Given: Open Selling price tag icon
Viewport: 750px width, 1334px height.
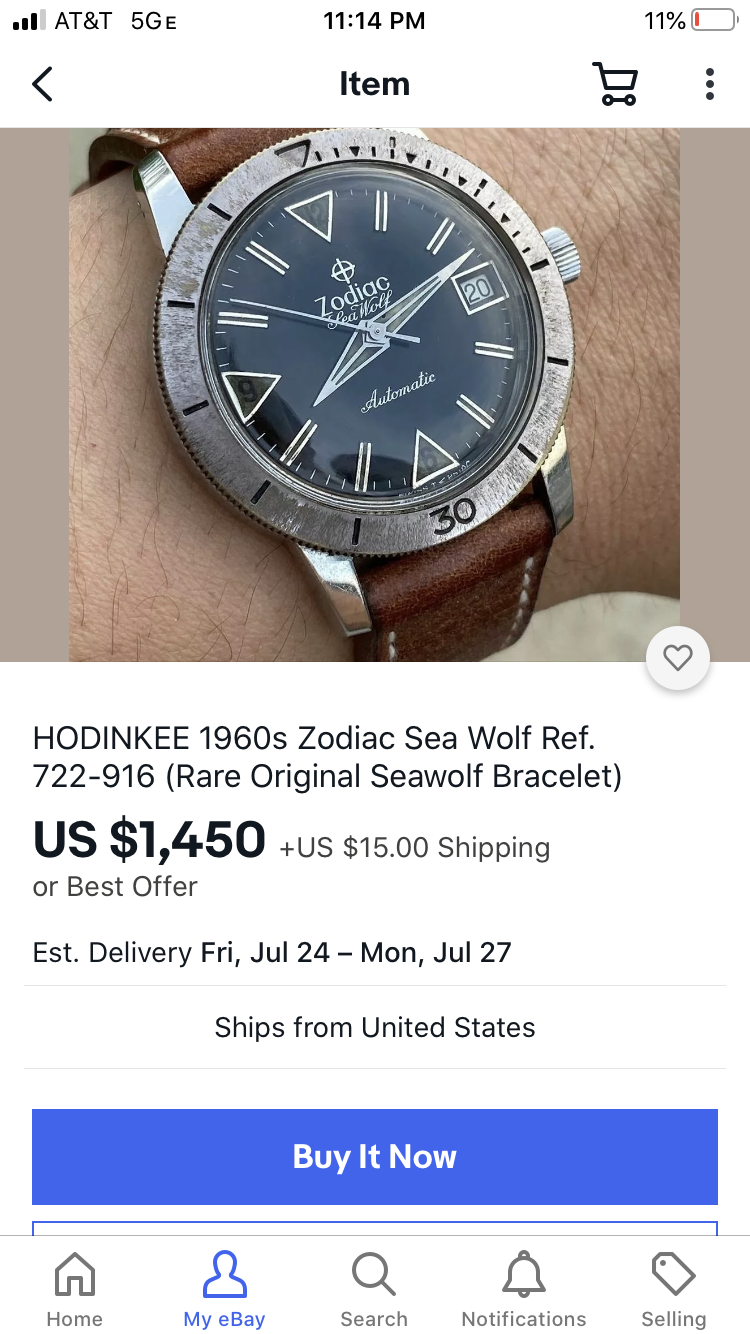Looking at the screenshot, I should click(x=673, y=1275).
